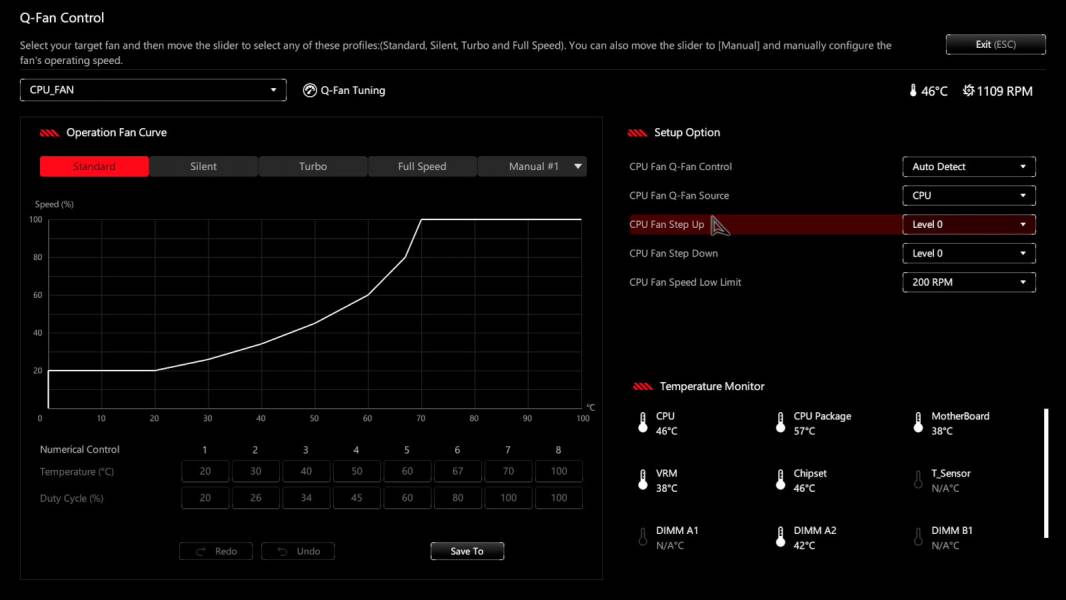Start Q-Fan Tuning via its label
The height and width of the screenshot is (600, 1066).
coord(353,90)
